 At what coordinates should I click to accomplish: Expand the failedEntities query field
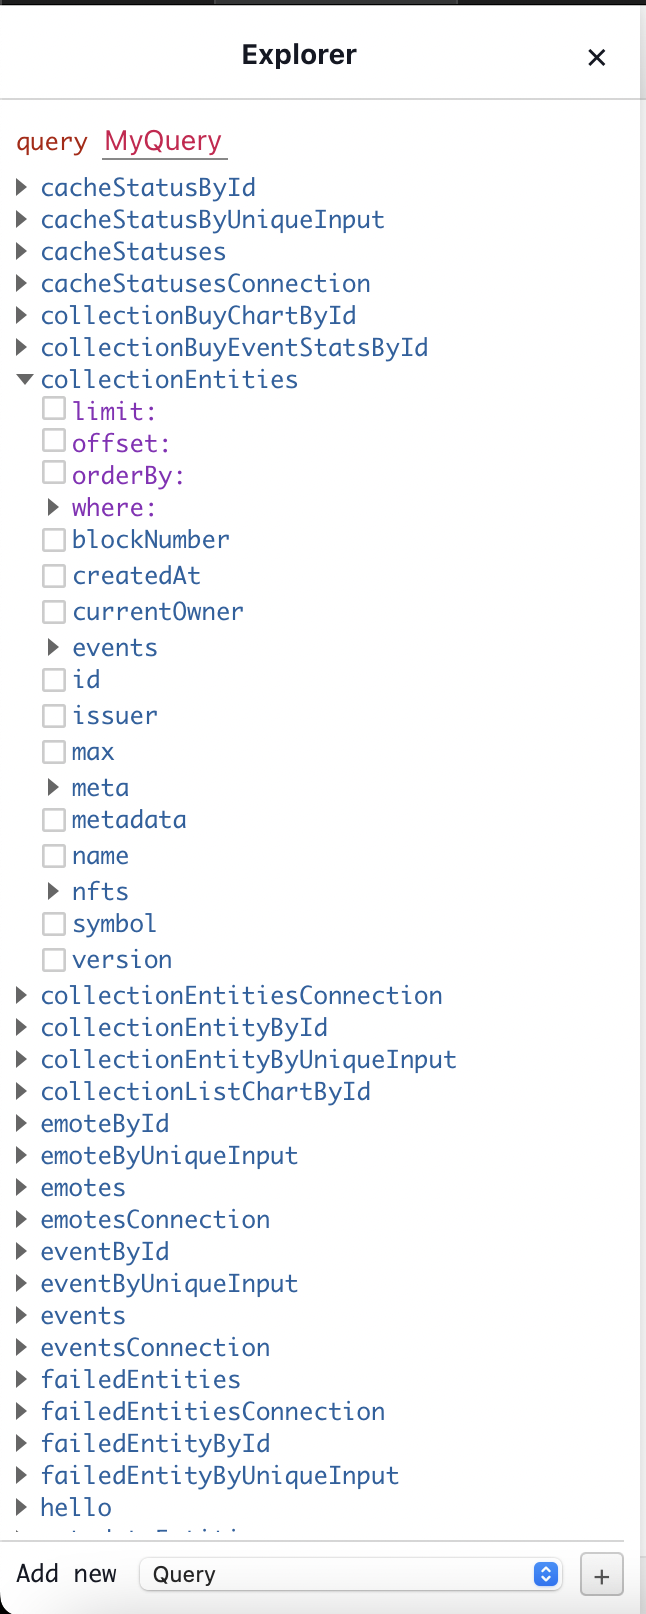coord(23,1380)
